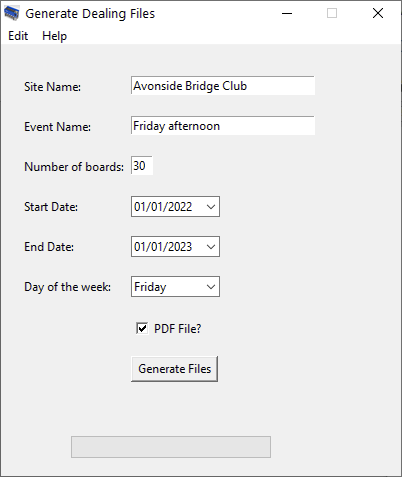The height and width of the screenshot is (477, 402).
Task: Expand the End Date dropdown arrow
Action: 211,247
